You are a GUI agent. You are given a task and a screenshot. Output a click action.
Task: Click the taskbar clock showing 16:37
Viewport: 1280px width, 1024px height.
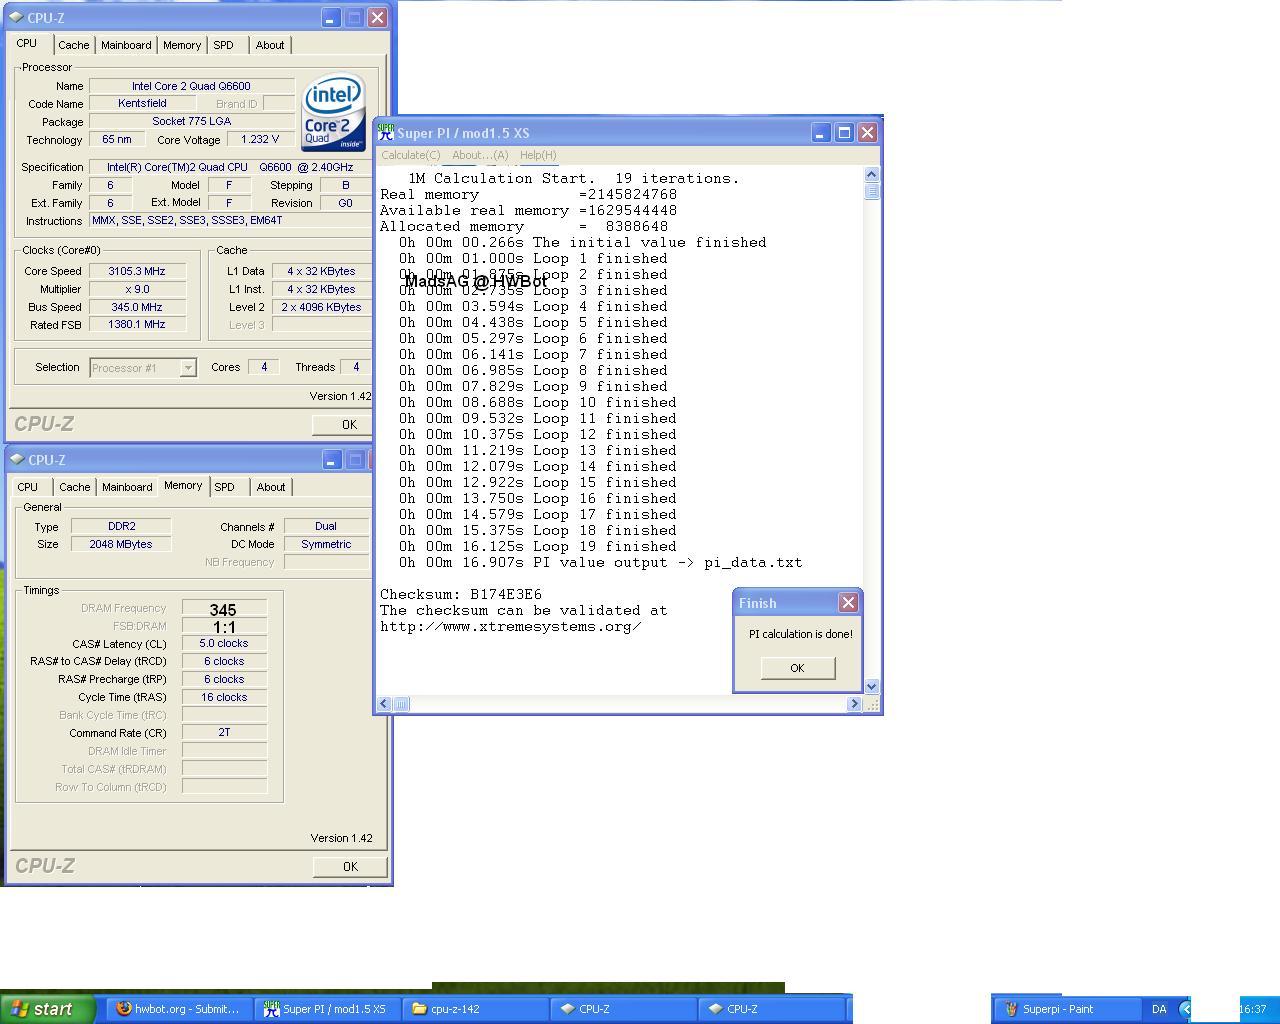[1253, 1009]
